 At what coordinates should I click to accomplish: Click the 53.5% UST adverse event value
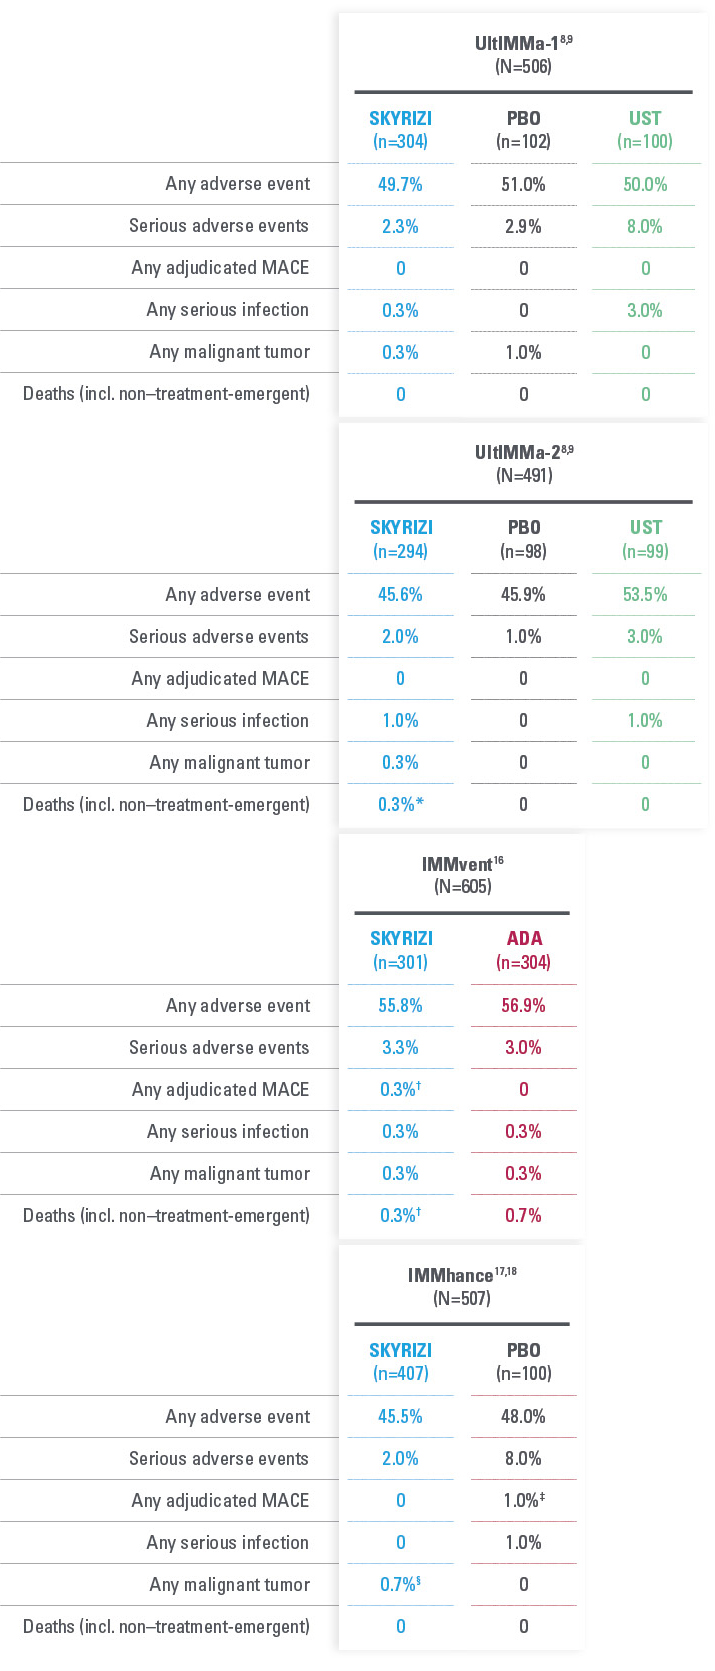click(645, 594)
